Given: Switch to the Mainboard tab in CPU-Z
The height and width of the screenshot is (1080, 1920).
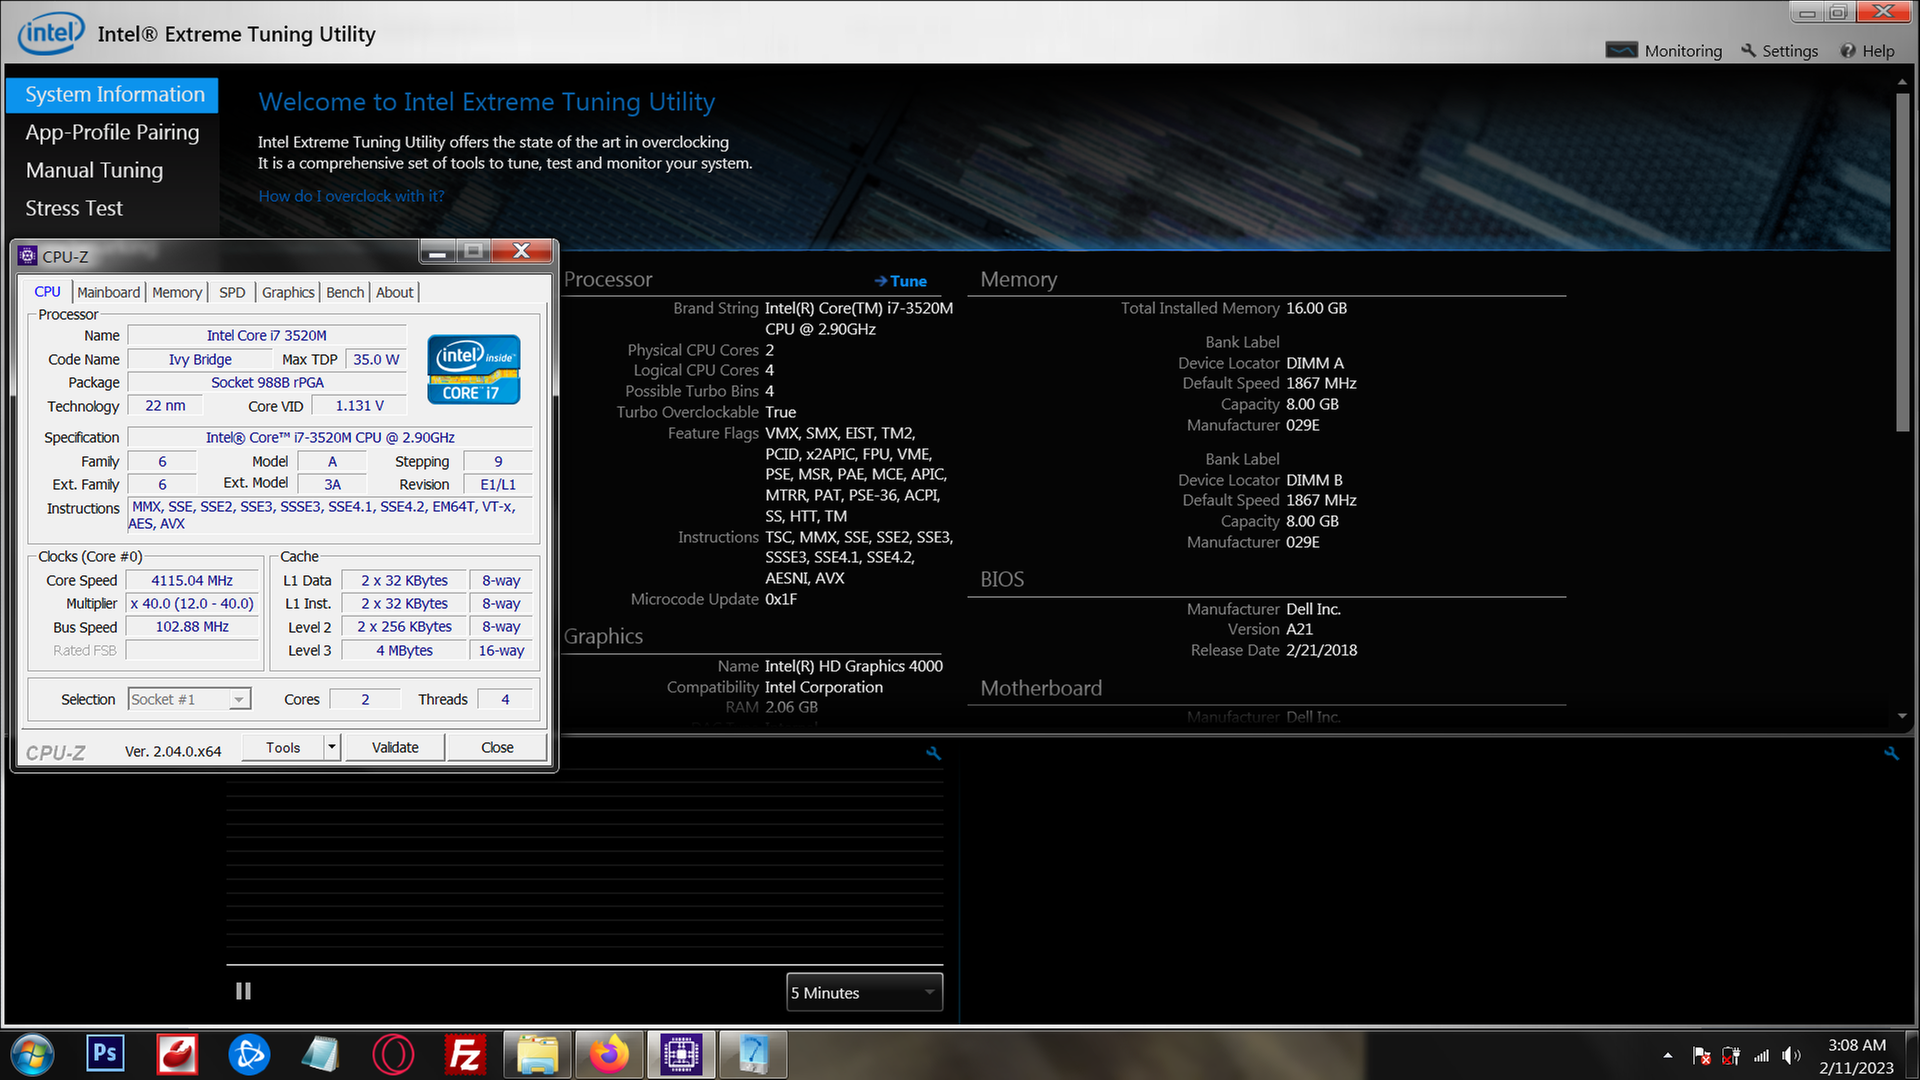Looking at the screenshot, I should pyautogui.click(x=108, y=292).
